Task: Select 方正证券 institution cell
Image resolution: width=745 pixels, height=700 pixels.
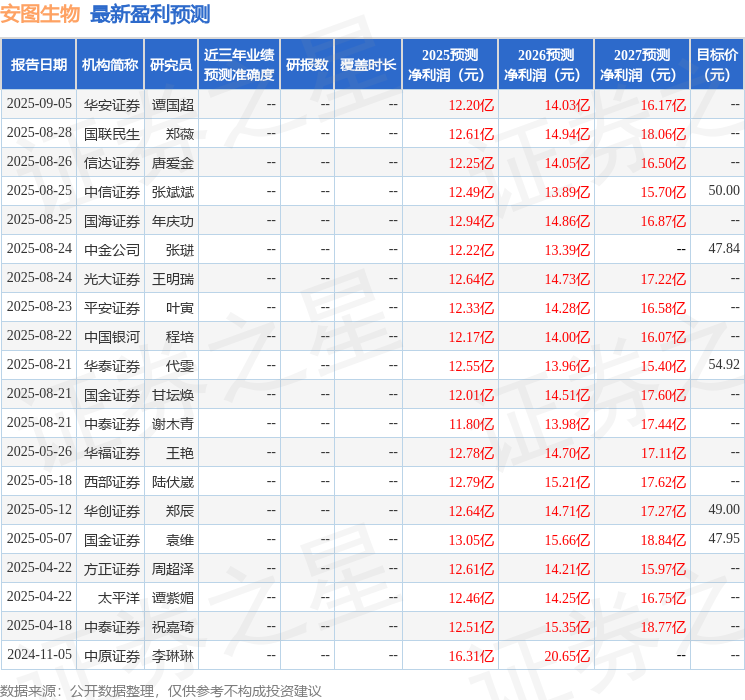Action: coord(112,569)
